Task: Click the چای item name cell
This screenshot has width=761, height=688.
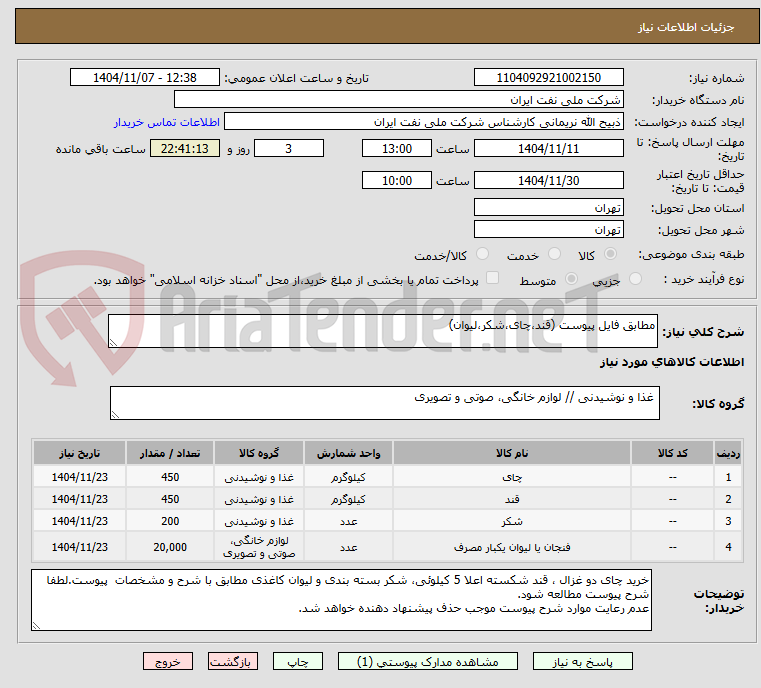Action: 512,477
